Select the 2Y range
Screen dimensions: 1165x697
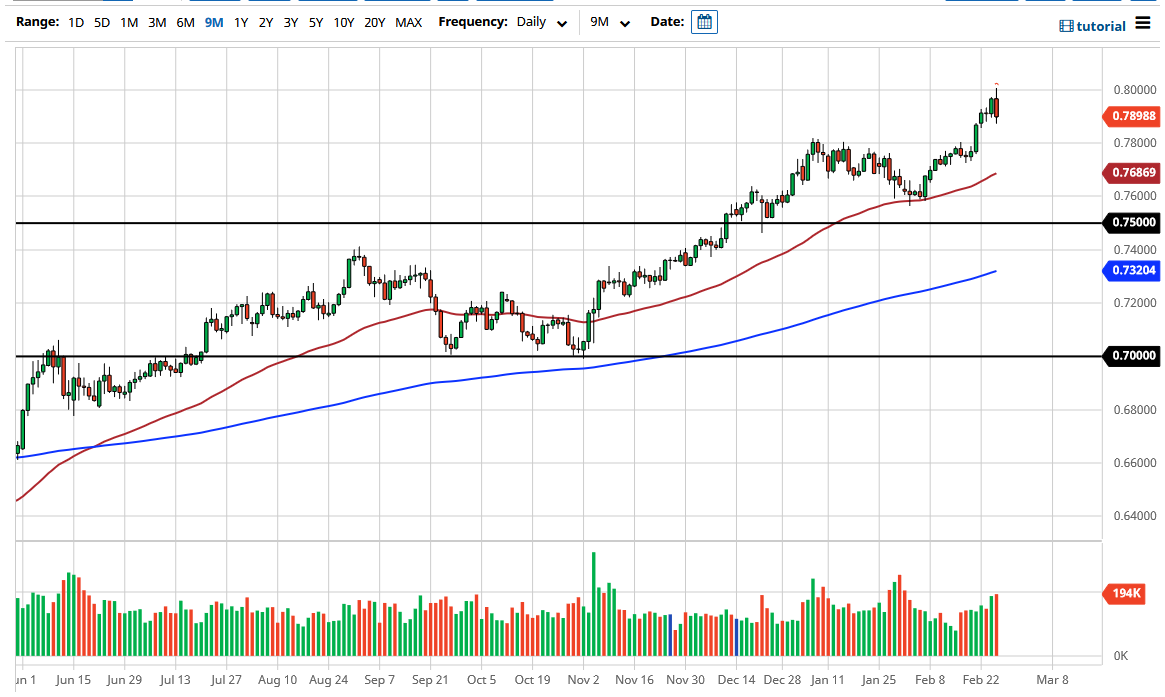tap(265, 21)
